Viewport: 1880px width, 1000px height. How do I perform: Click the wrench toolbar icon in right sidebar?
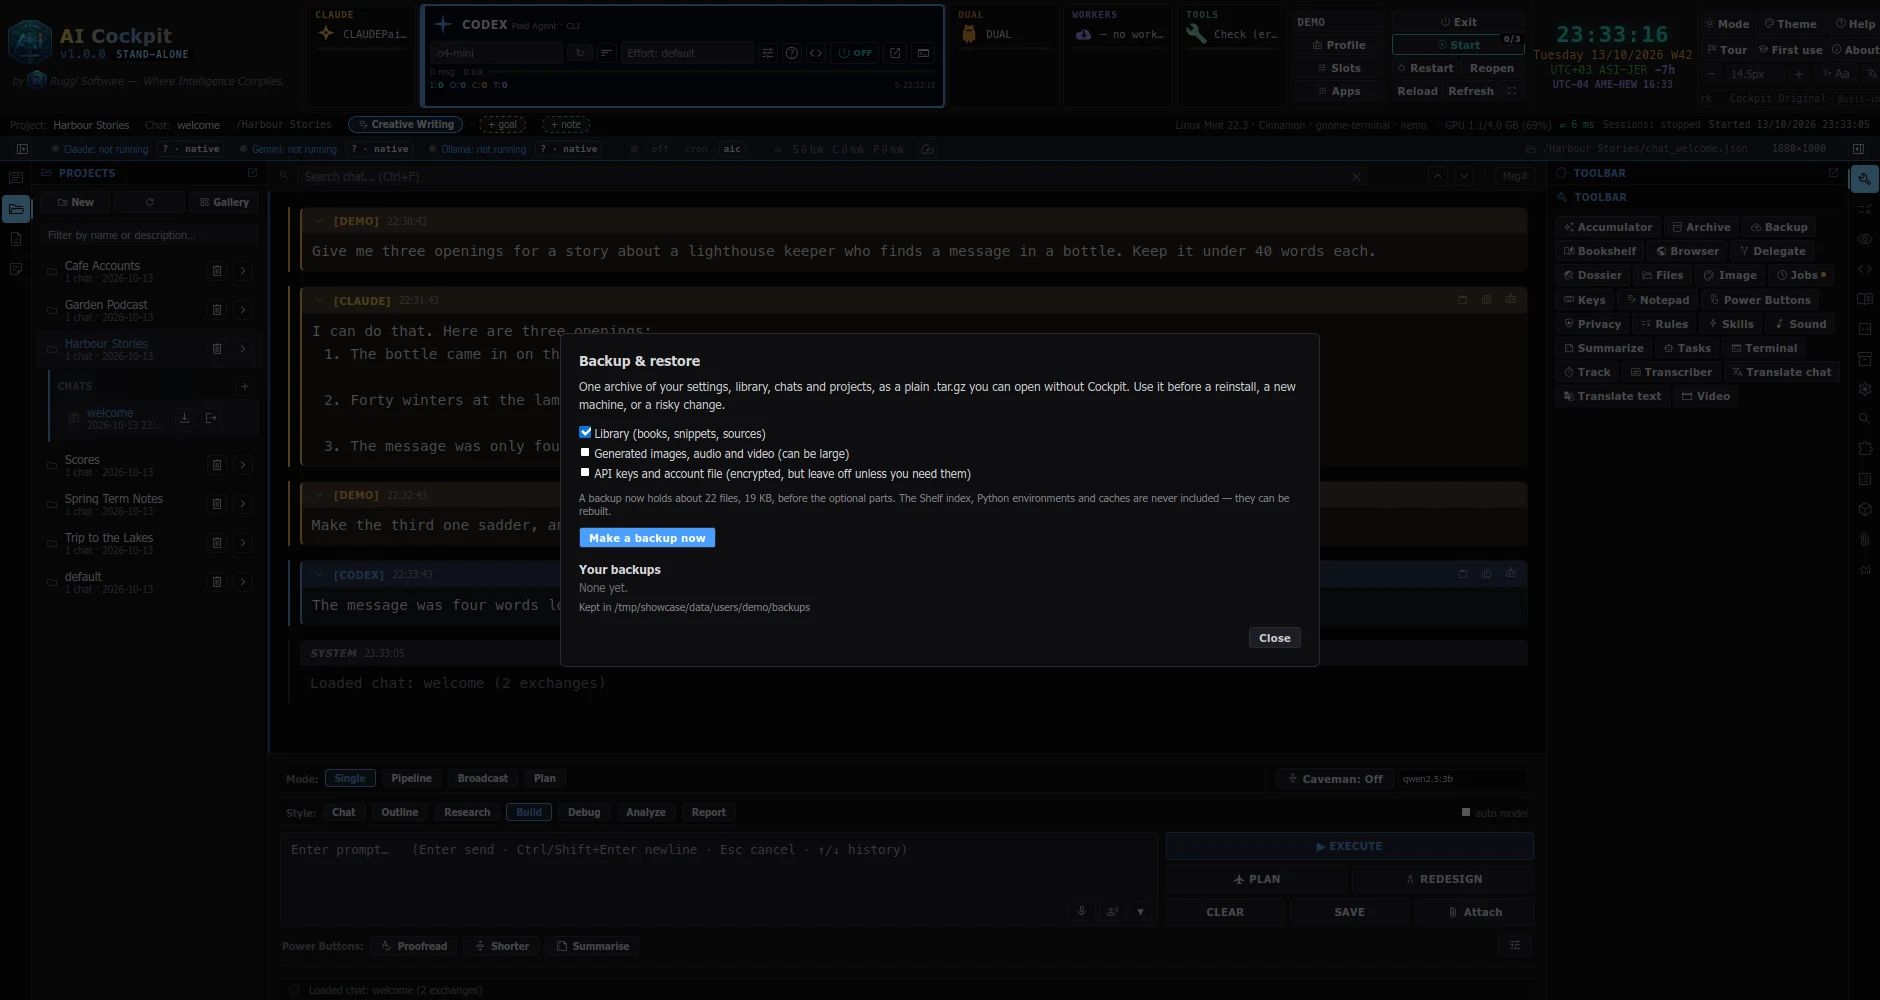[1864, 179]
